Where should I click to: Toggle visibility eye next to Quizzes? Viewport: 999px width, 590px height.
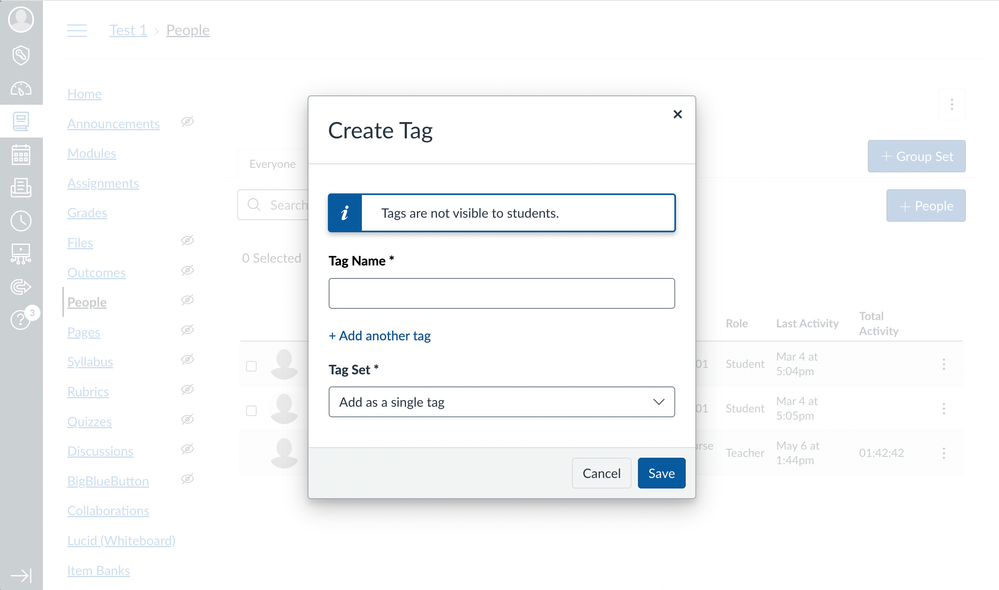click(x=187, y=419)
